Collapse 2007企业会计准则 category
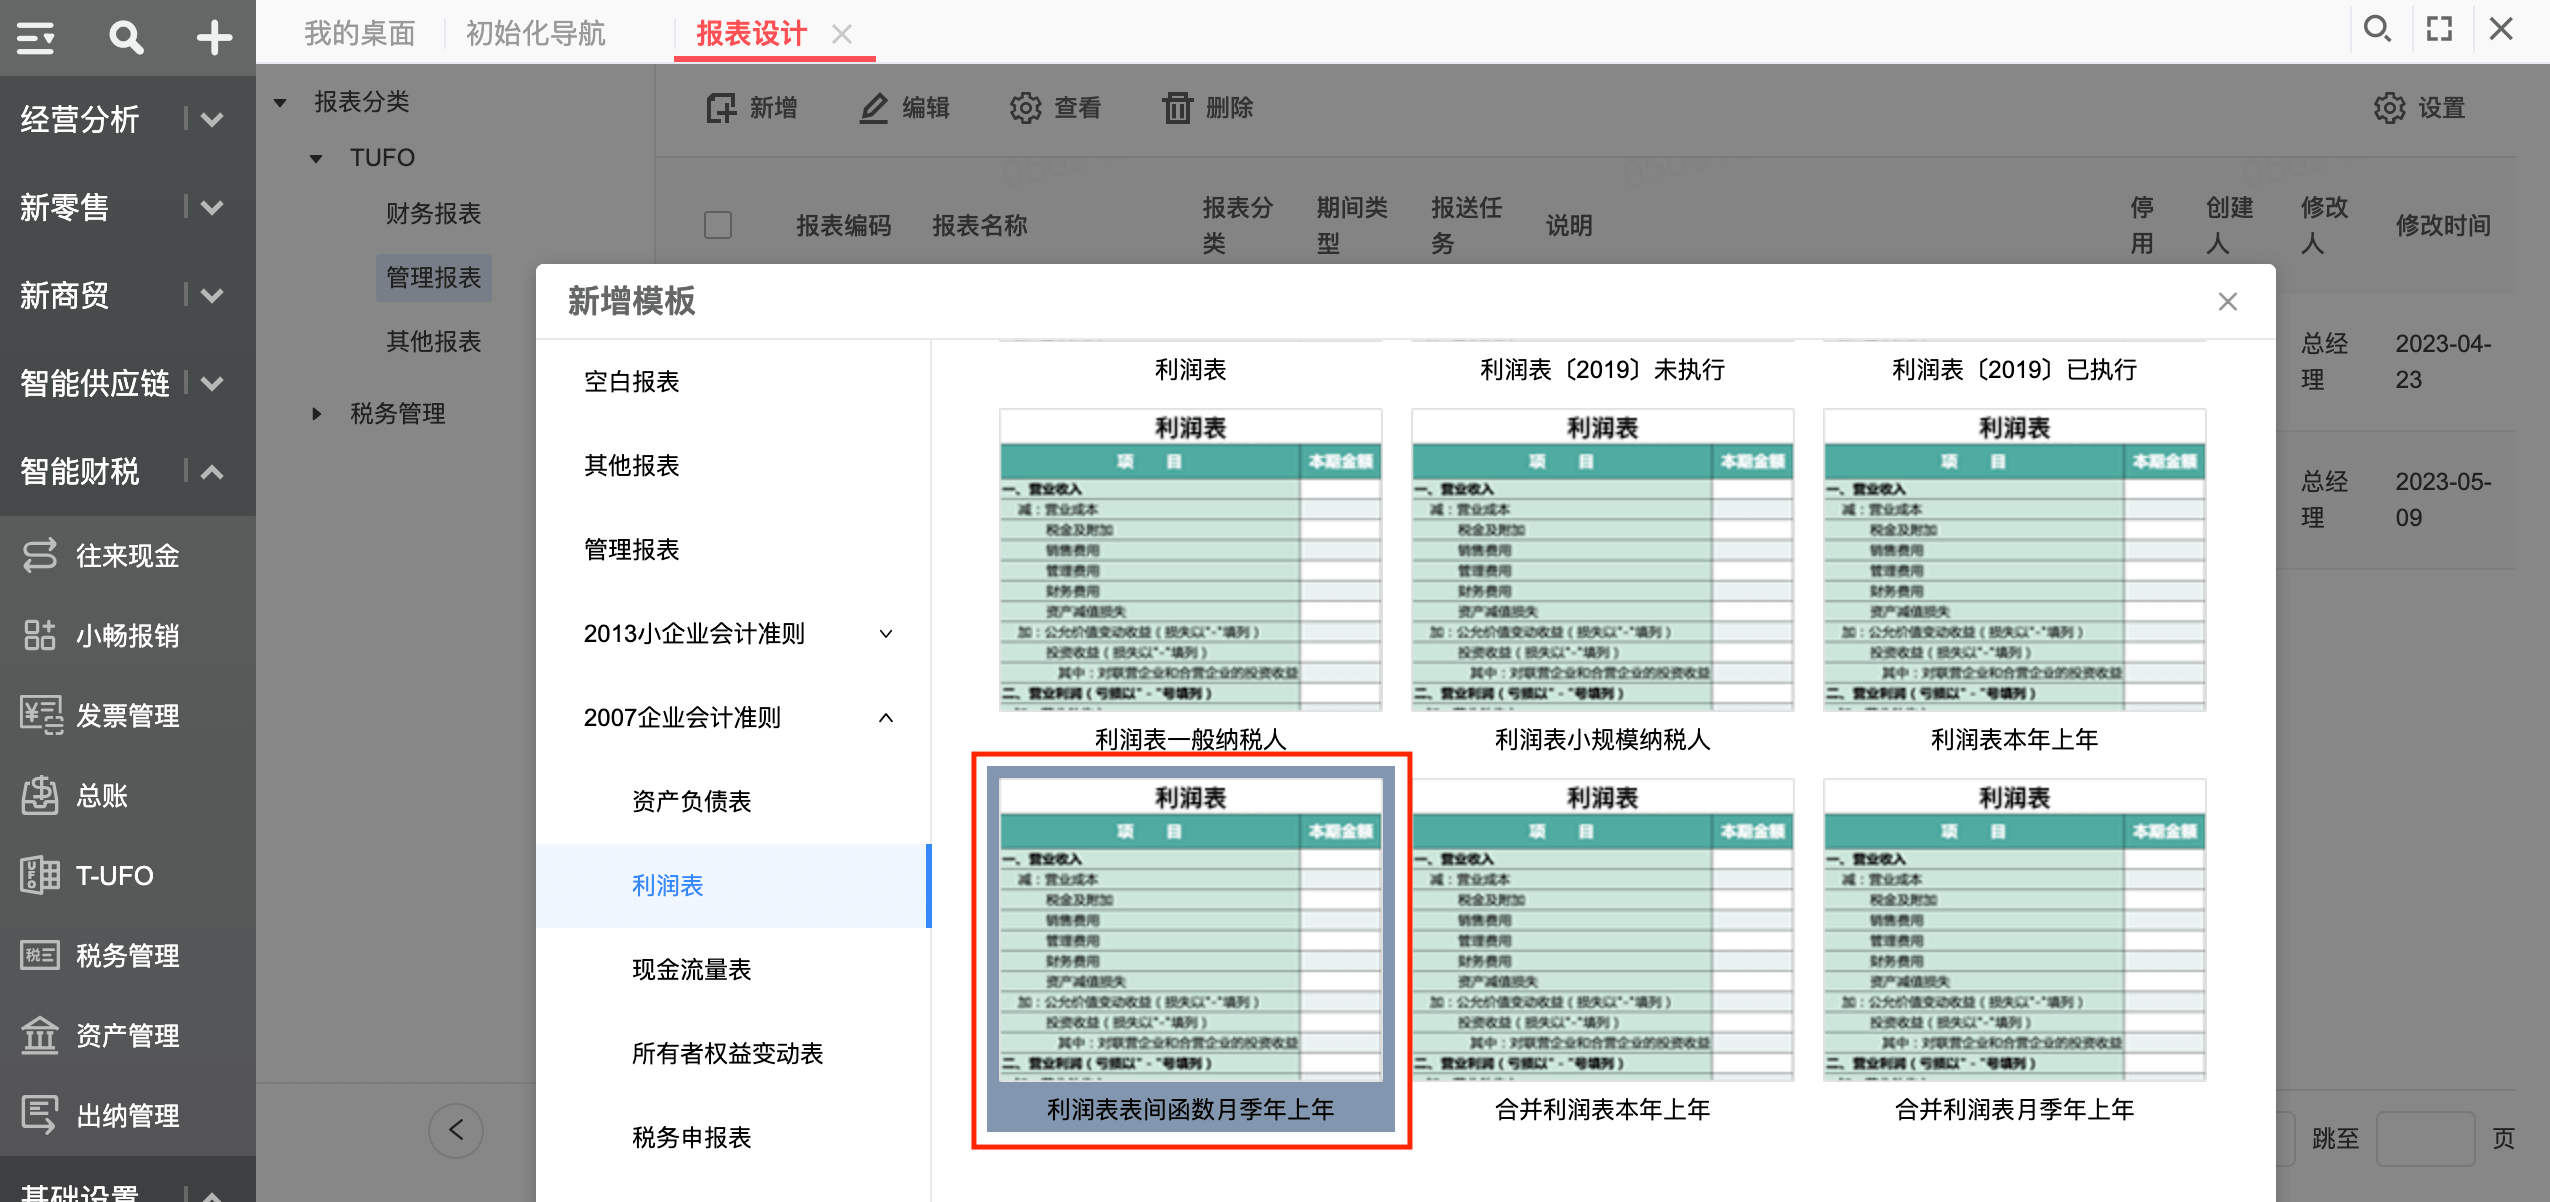This screenshot has width=2550, height=1202. (x=886, y=717)
